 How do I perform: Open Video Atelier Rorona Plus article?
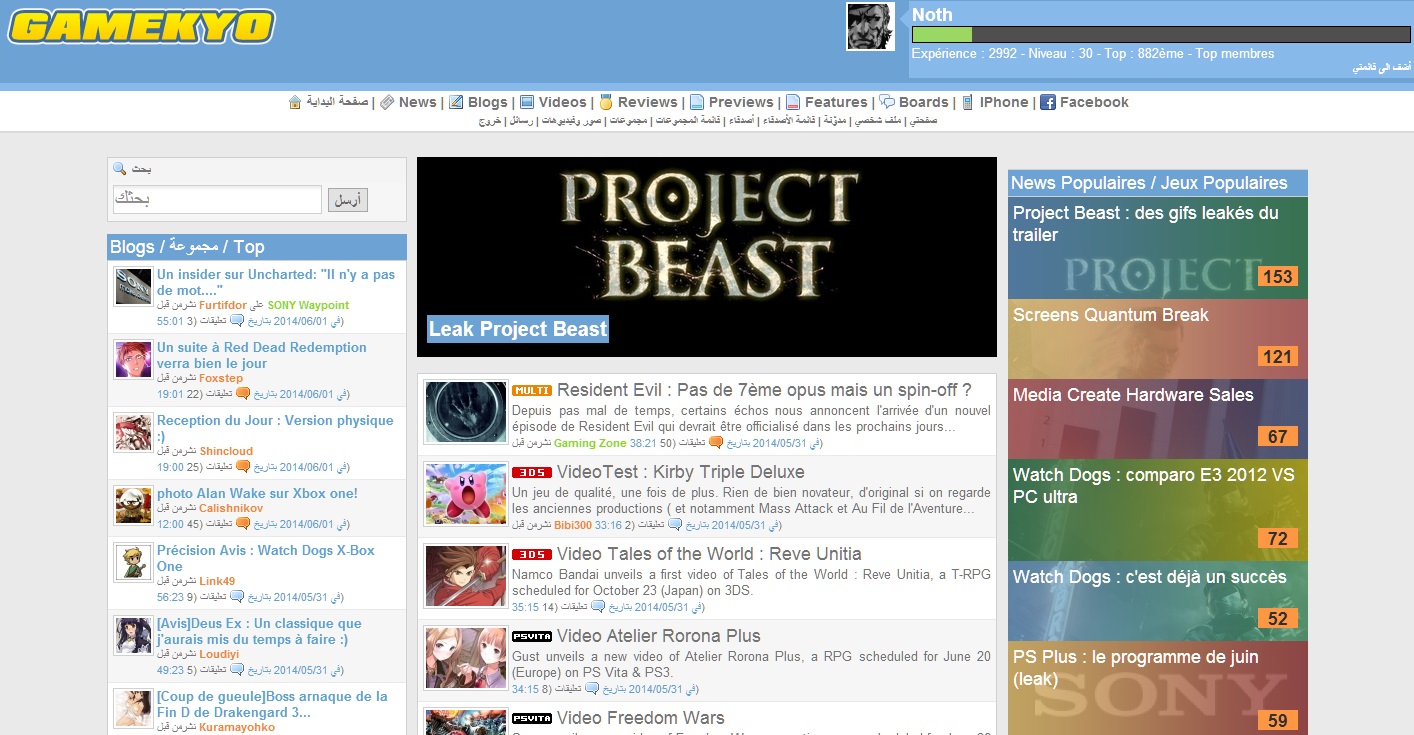point(659,636)
